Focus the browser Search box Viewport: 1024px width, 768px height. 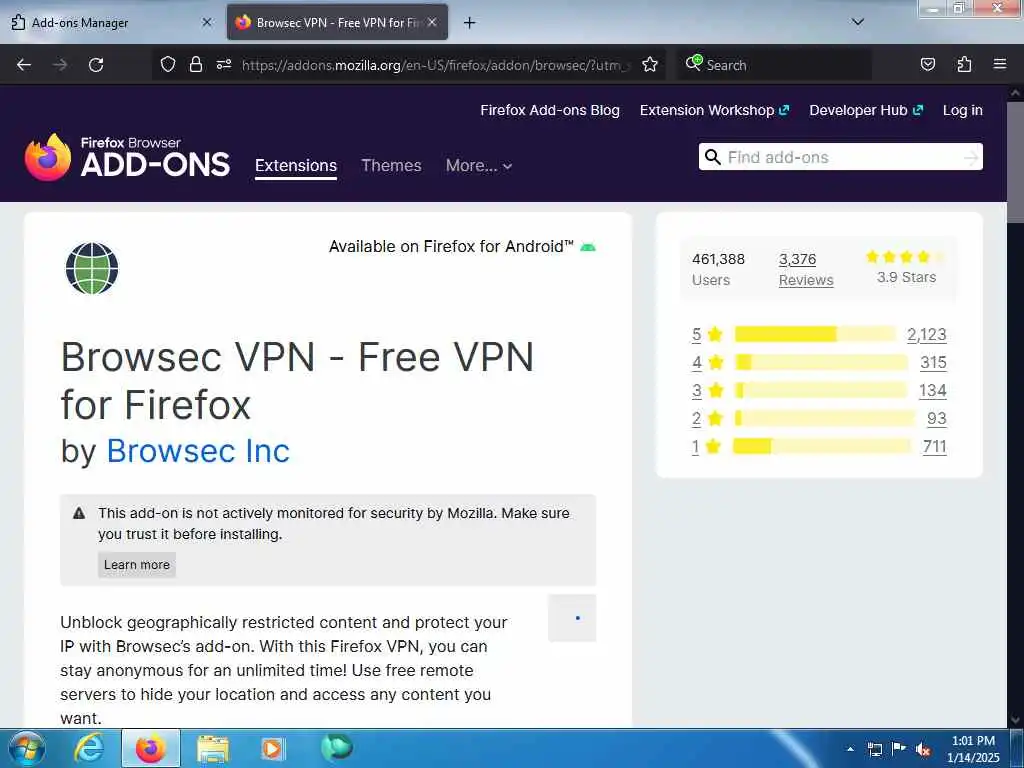[775, 65]
